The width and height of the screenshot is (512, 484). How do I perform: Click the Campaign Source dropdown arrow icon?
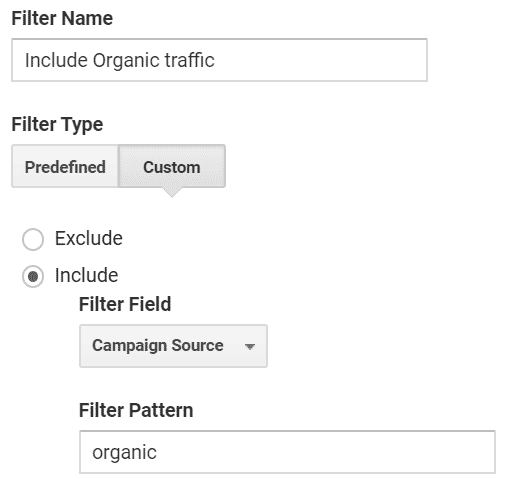[x=249, y=347]
